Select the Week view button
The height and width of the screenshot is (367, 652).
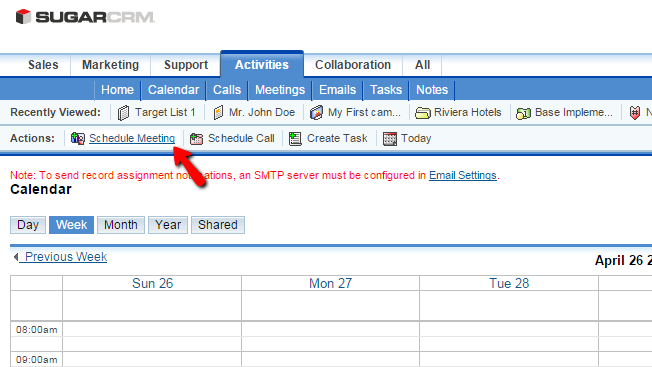coord(72,225)
